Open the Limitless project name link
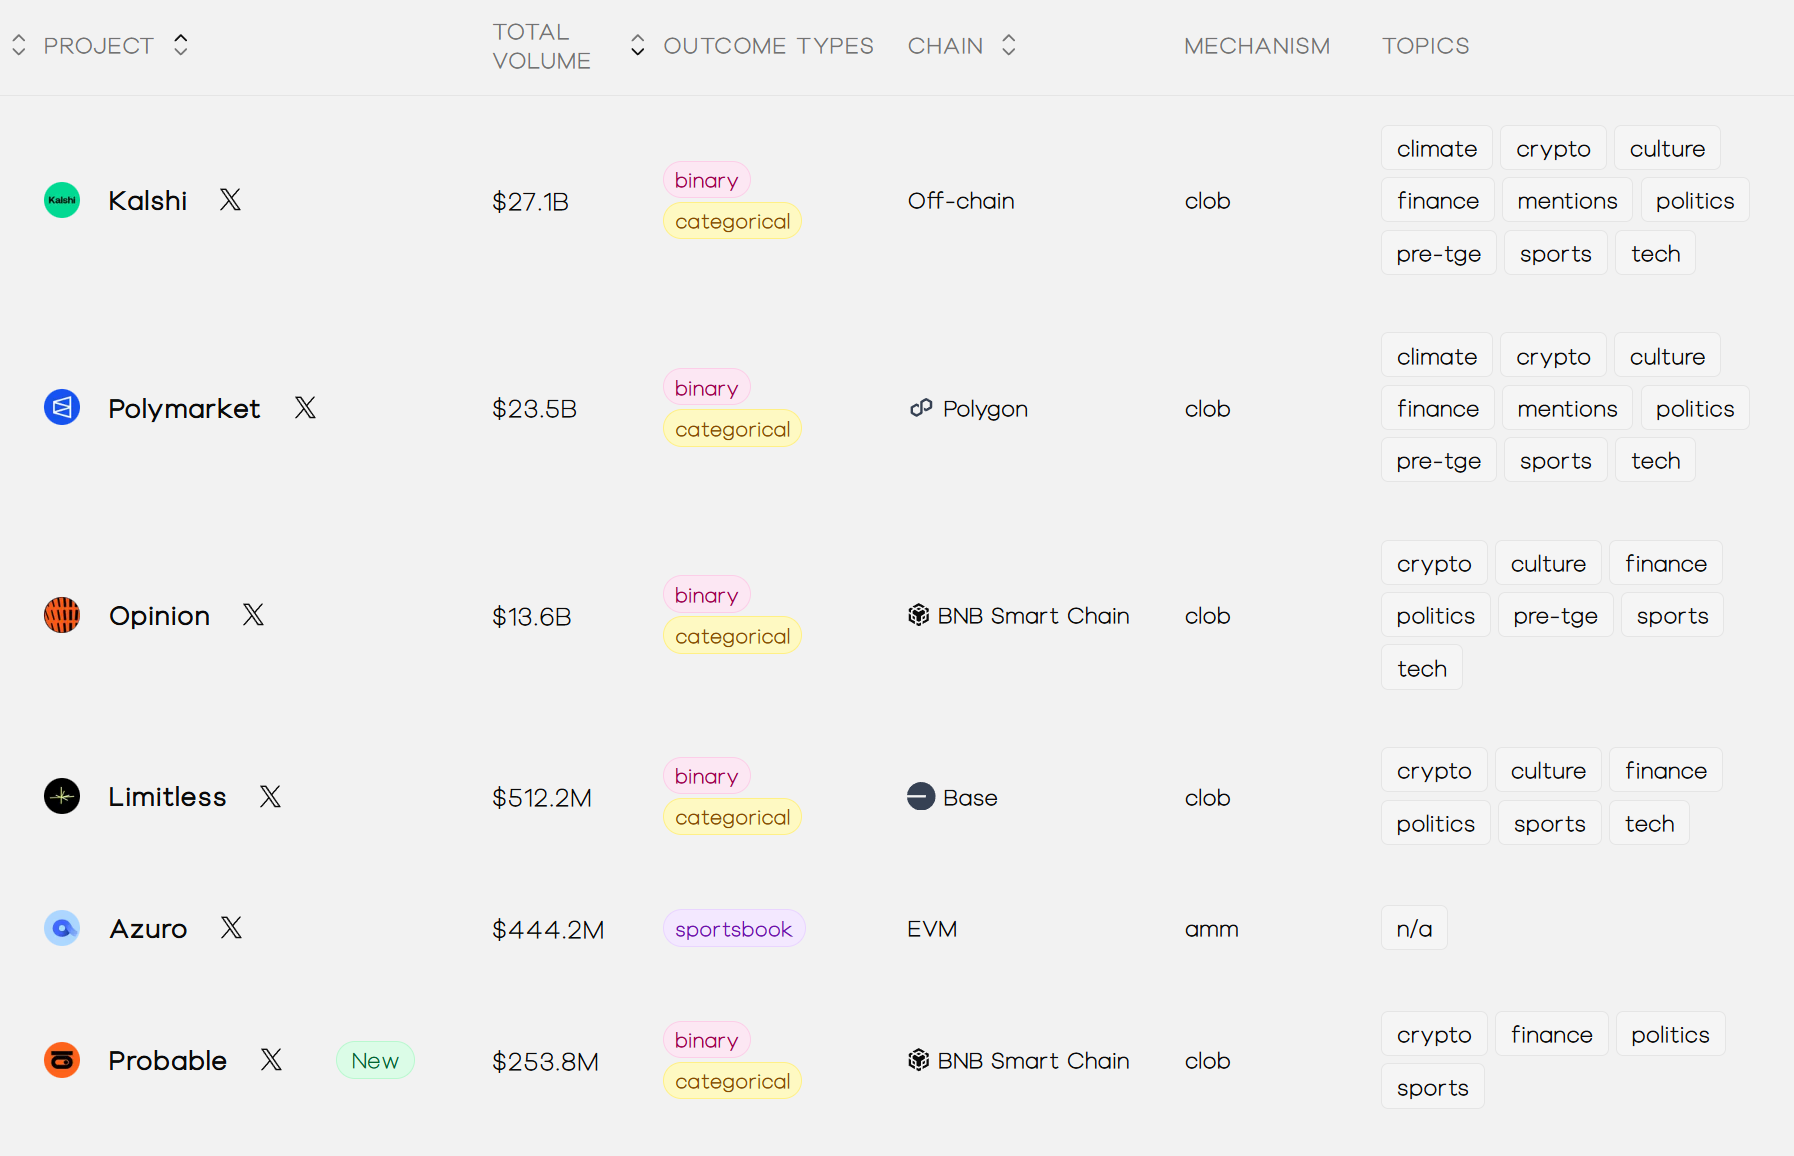 point(167,797)
